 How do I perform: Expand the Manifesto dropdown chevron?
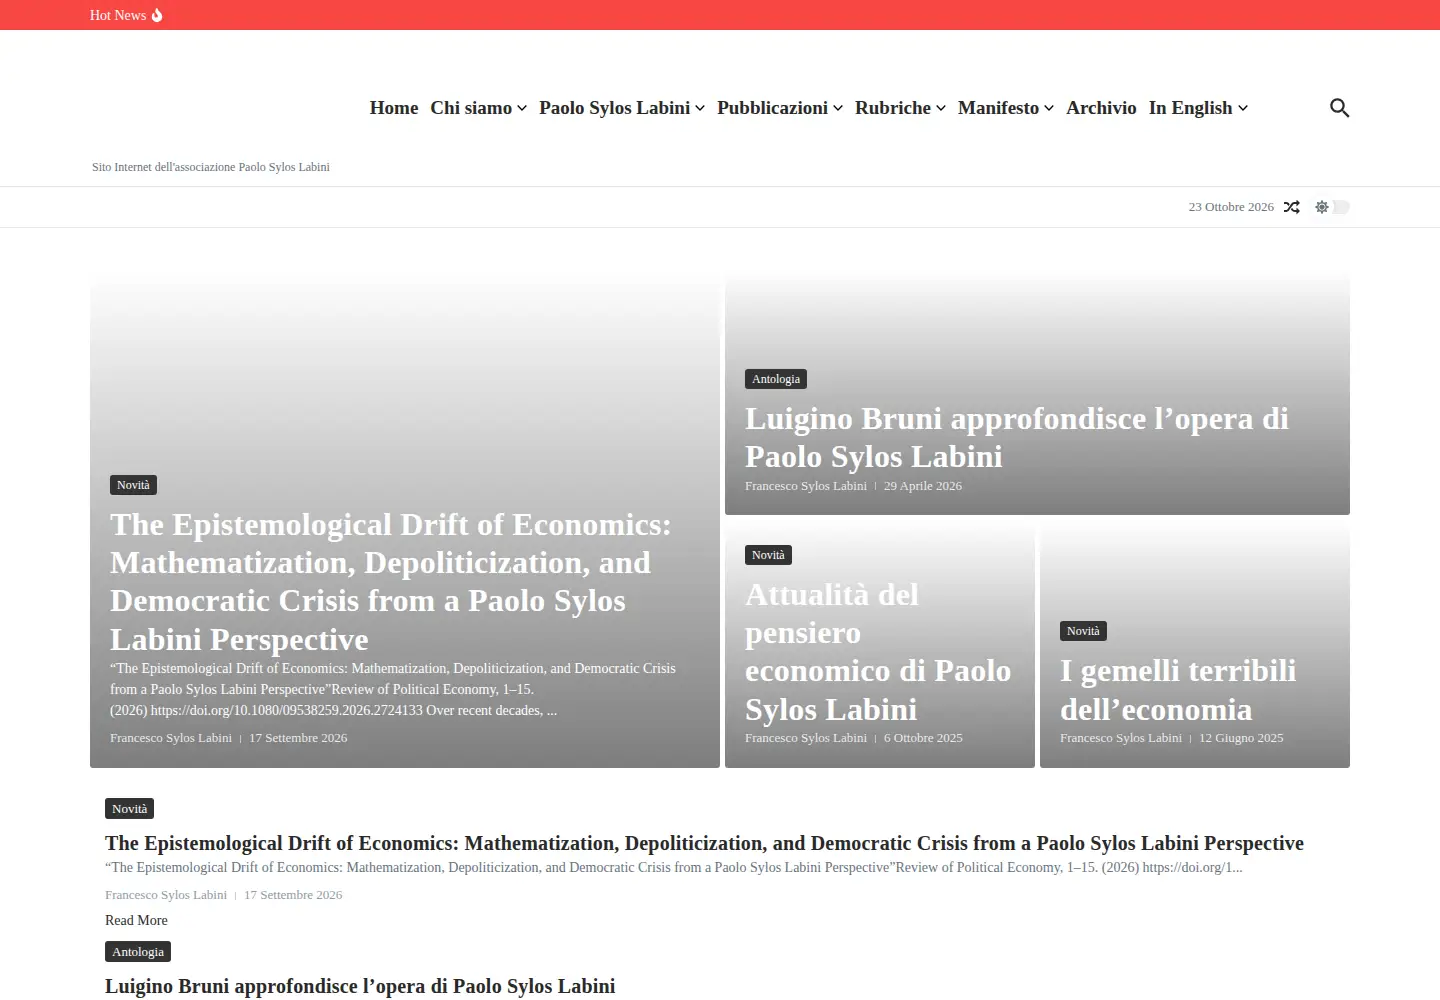pyautogui.click(x=1049, y=108)
